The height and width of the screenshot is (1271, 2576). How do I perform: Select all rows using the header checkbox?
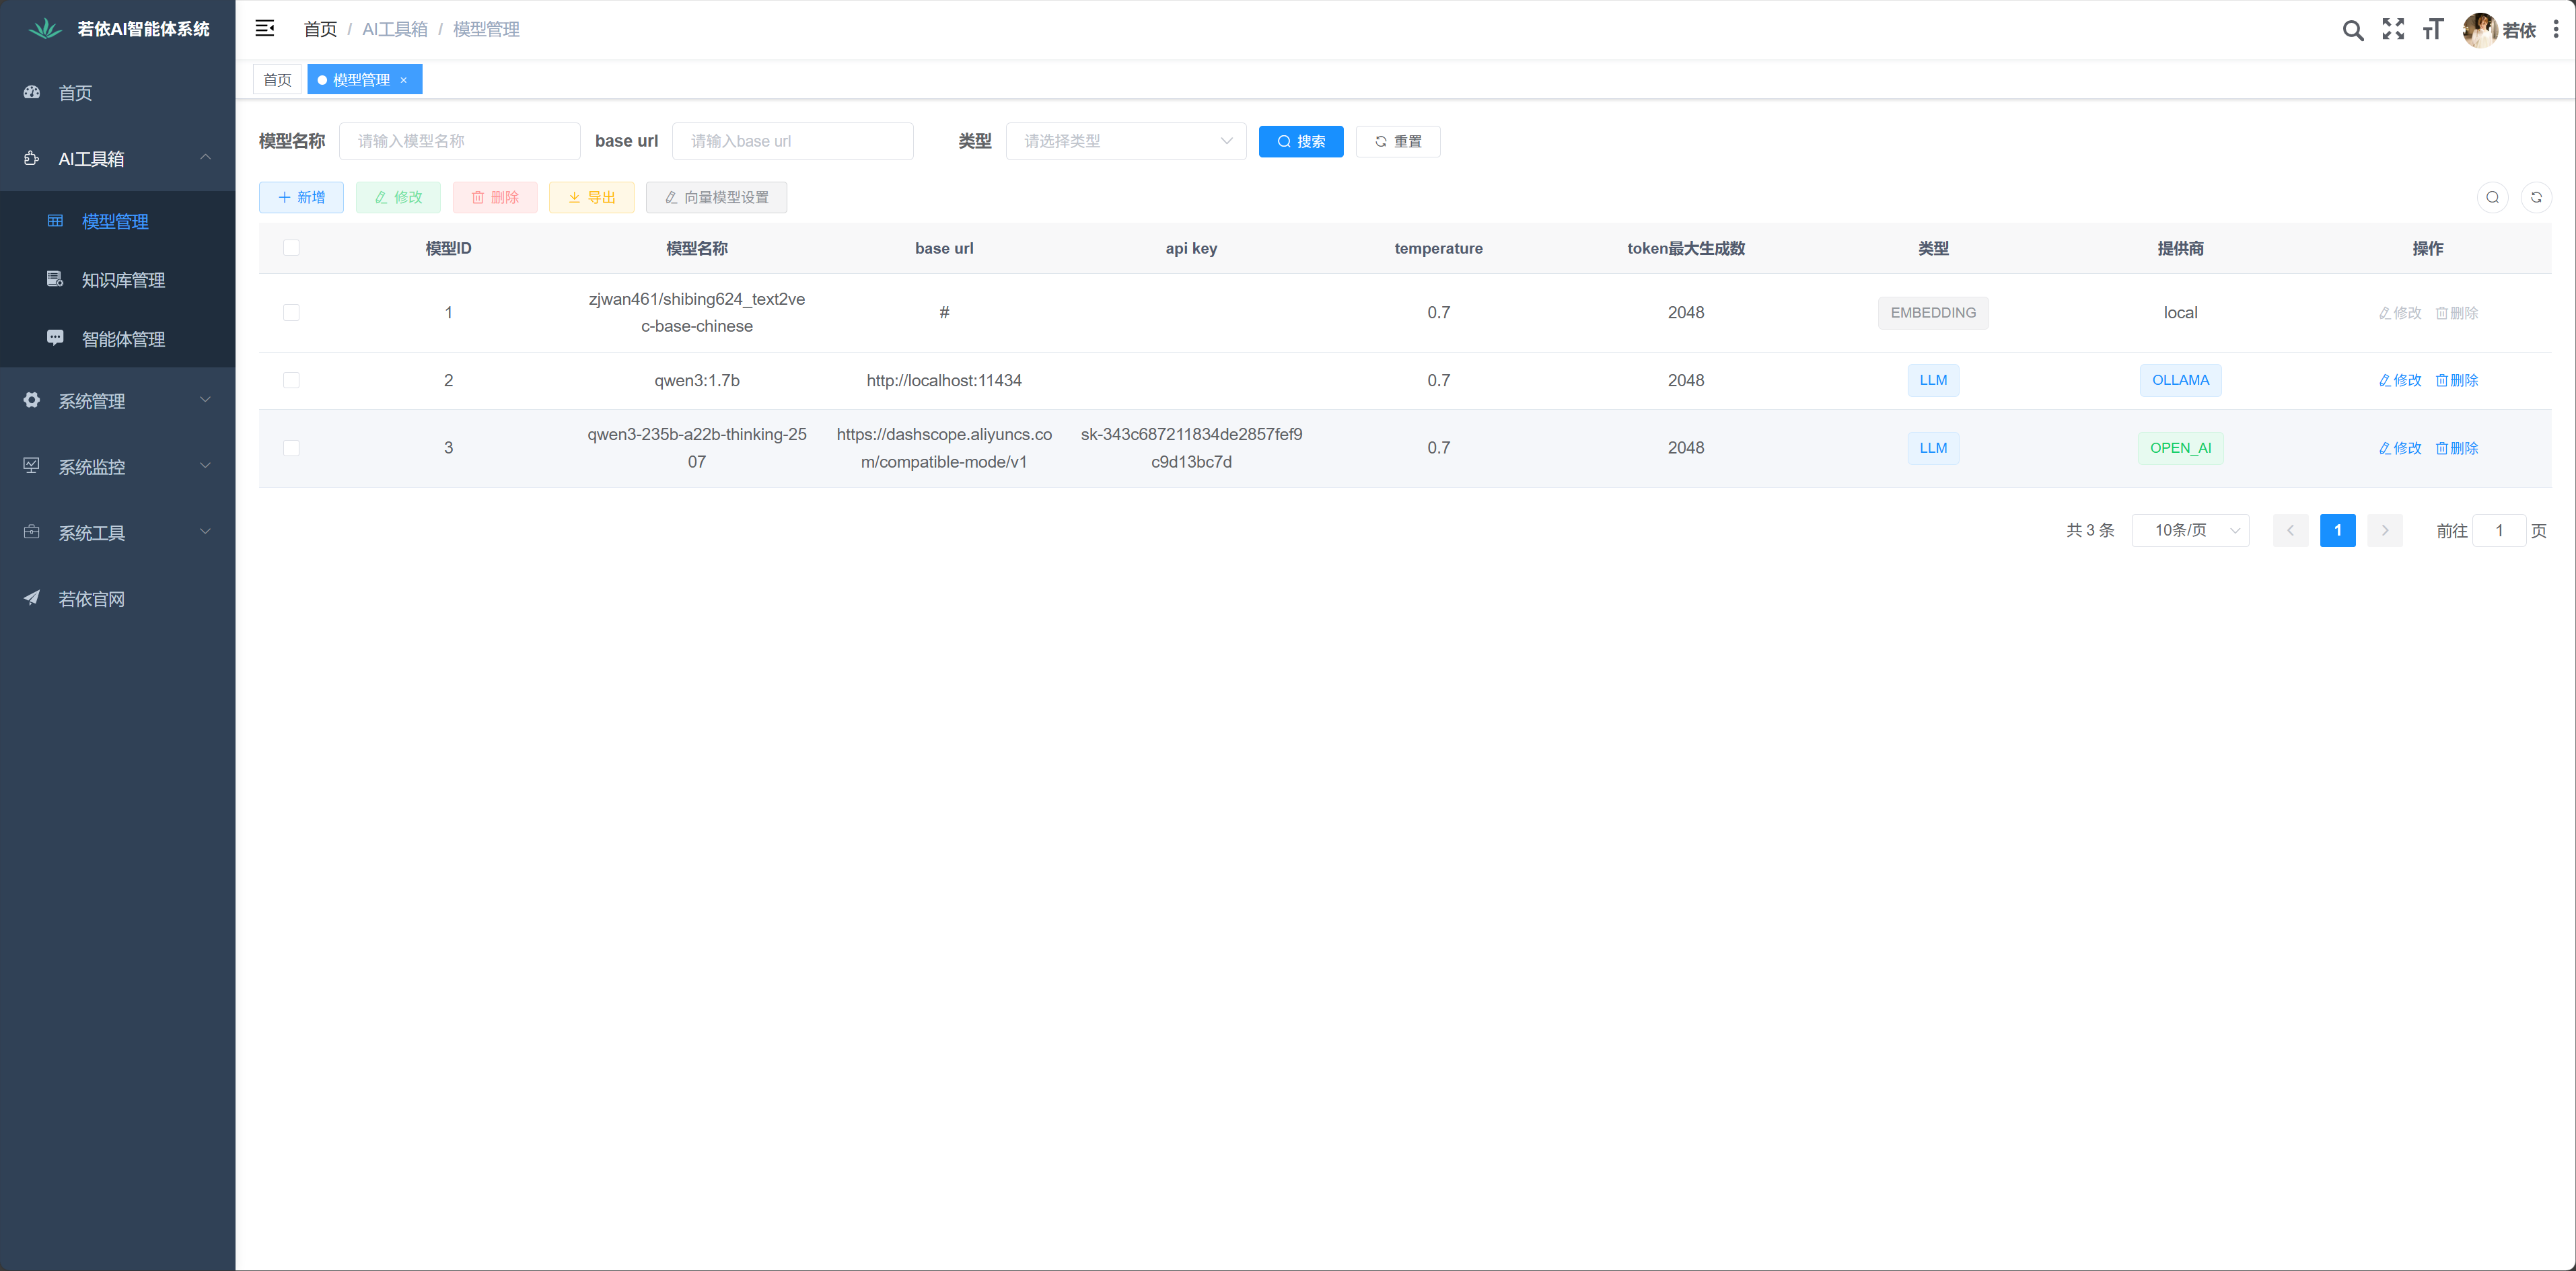click(291, 248)
